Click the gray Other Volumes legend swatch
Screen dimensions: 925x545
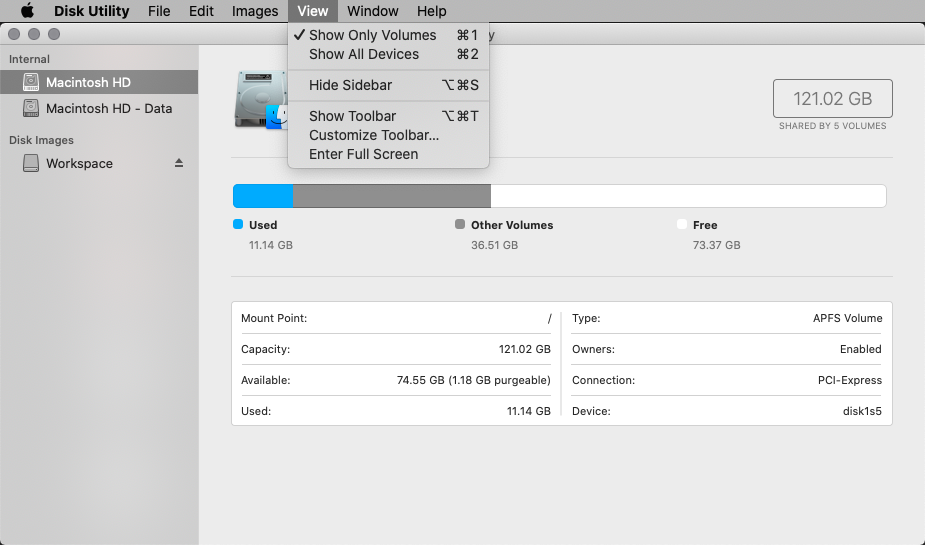(460, 224)
